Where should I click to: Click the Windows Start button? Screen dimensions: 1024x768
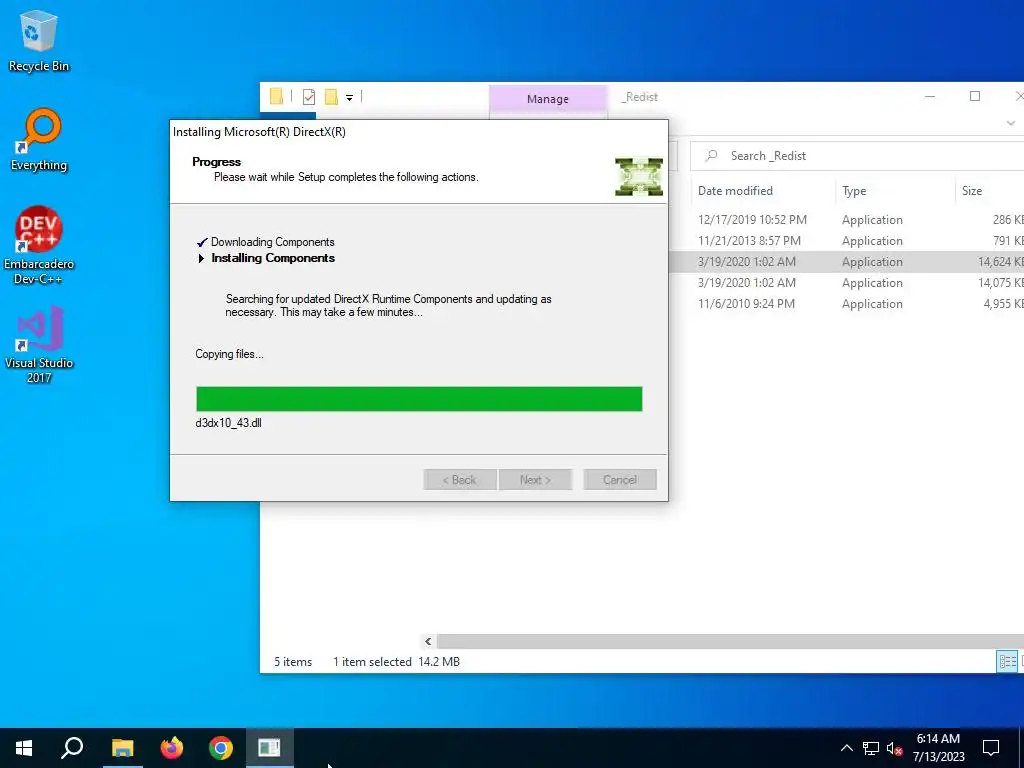[x=24, y=748]
